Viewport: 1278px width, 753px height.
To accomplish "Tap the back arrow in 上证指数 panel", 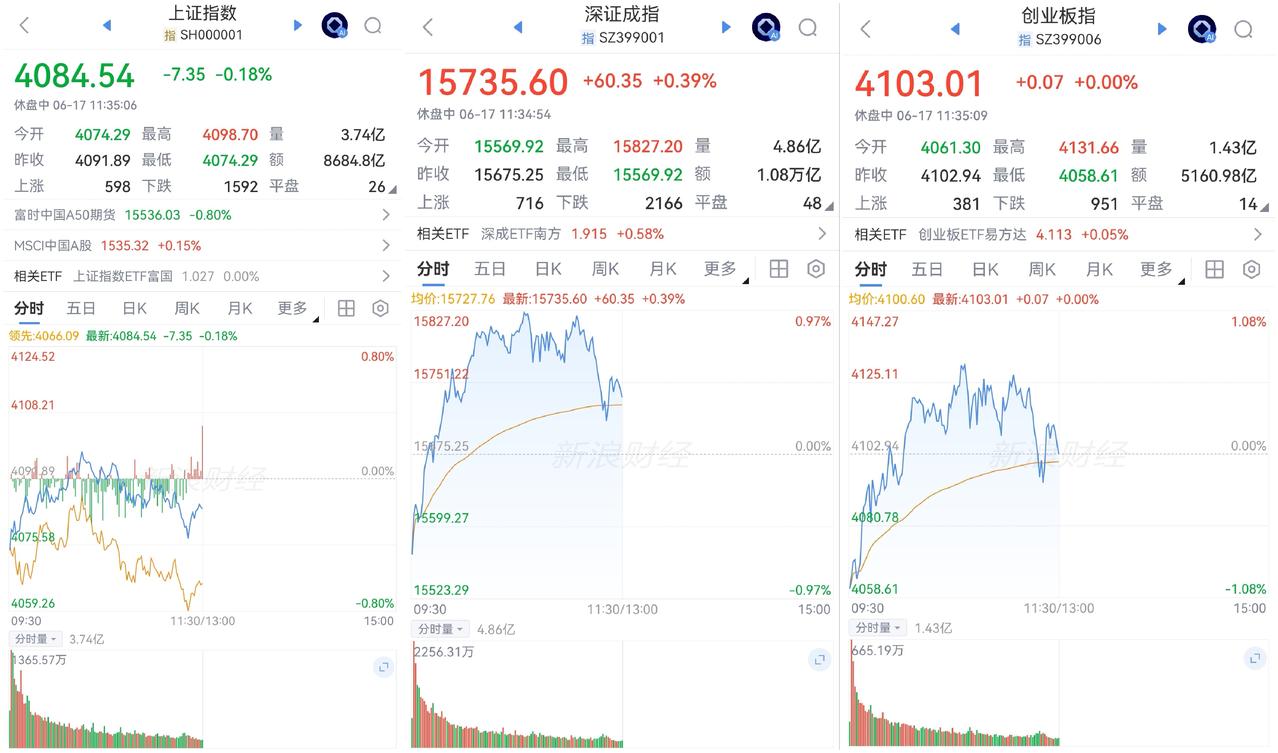I will pyautogui.click(x=25, y=26).
